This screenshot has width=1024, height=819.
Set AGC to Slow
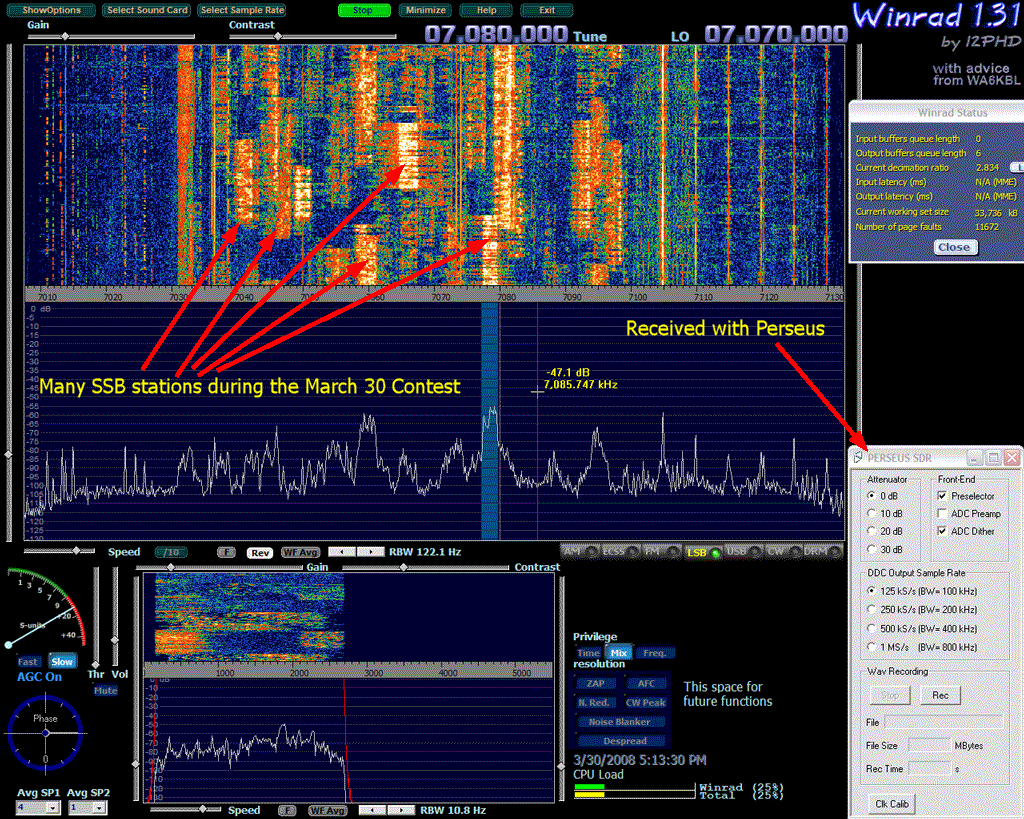(x=62, y=662)
